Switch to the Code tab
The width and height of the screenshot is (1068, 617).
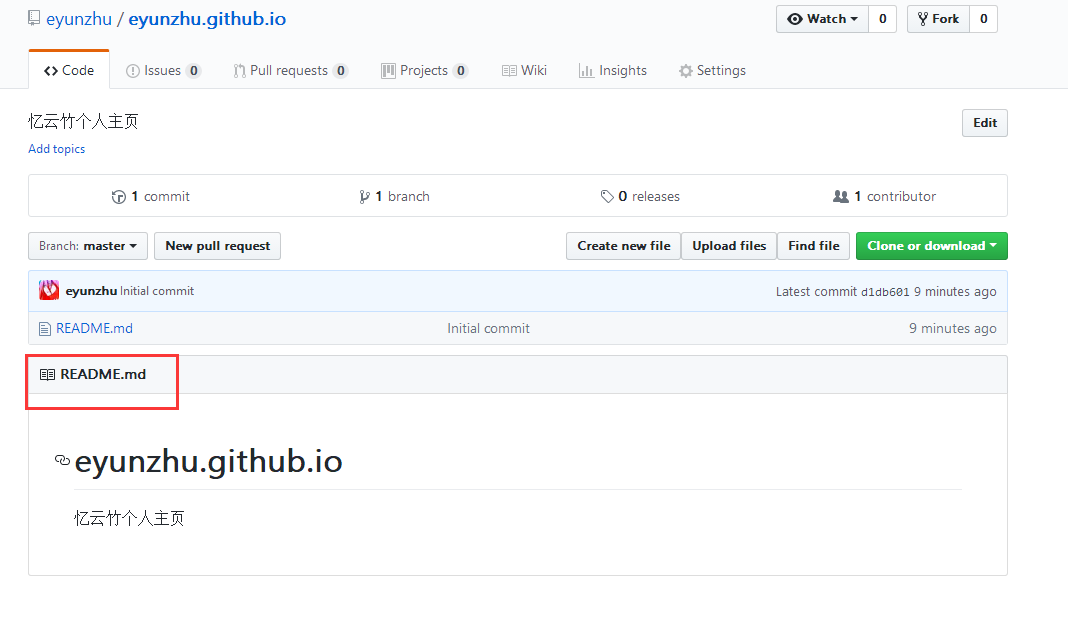tap(69, 70)
